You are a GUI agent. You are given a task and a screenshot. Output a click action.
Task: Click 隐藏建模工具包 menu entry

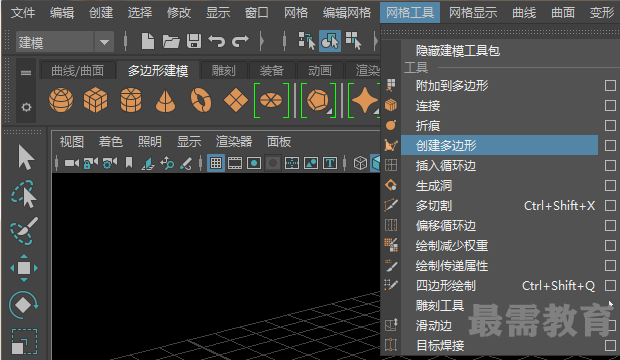point(458,51)
